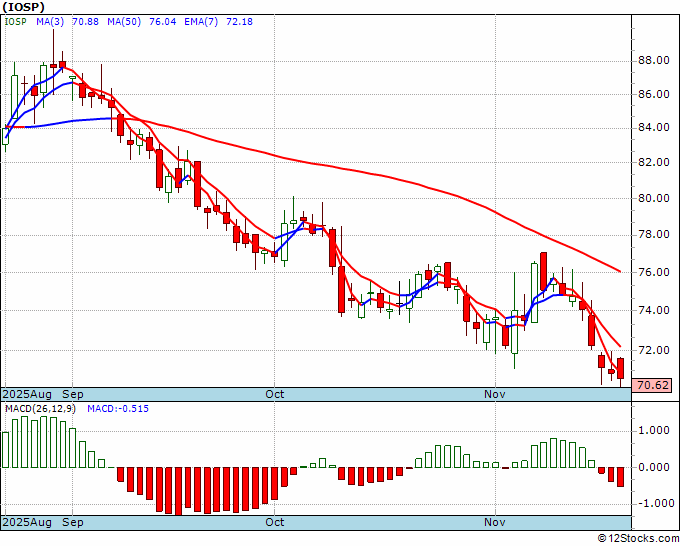Image resolution: width=680 pixels, height=546 pixels.
Task: Click the 84.00 price axis label
Action: [654, 128]
